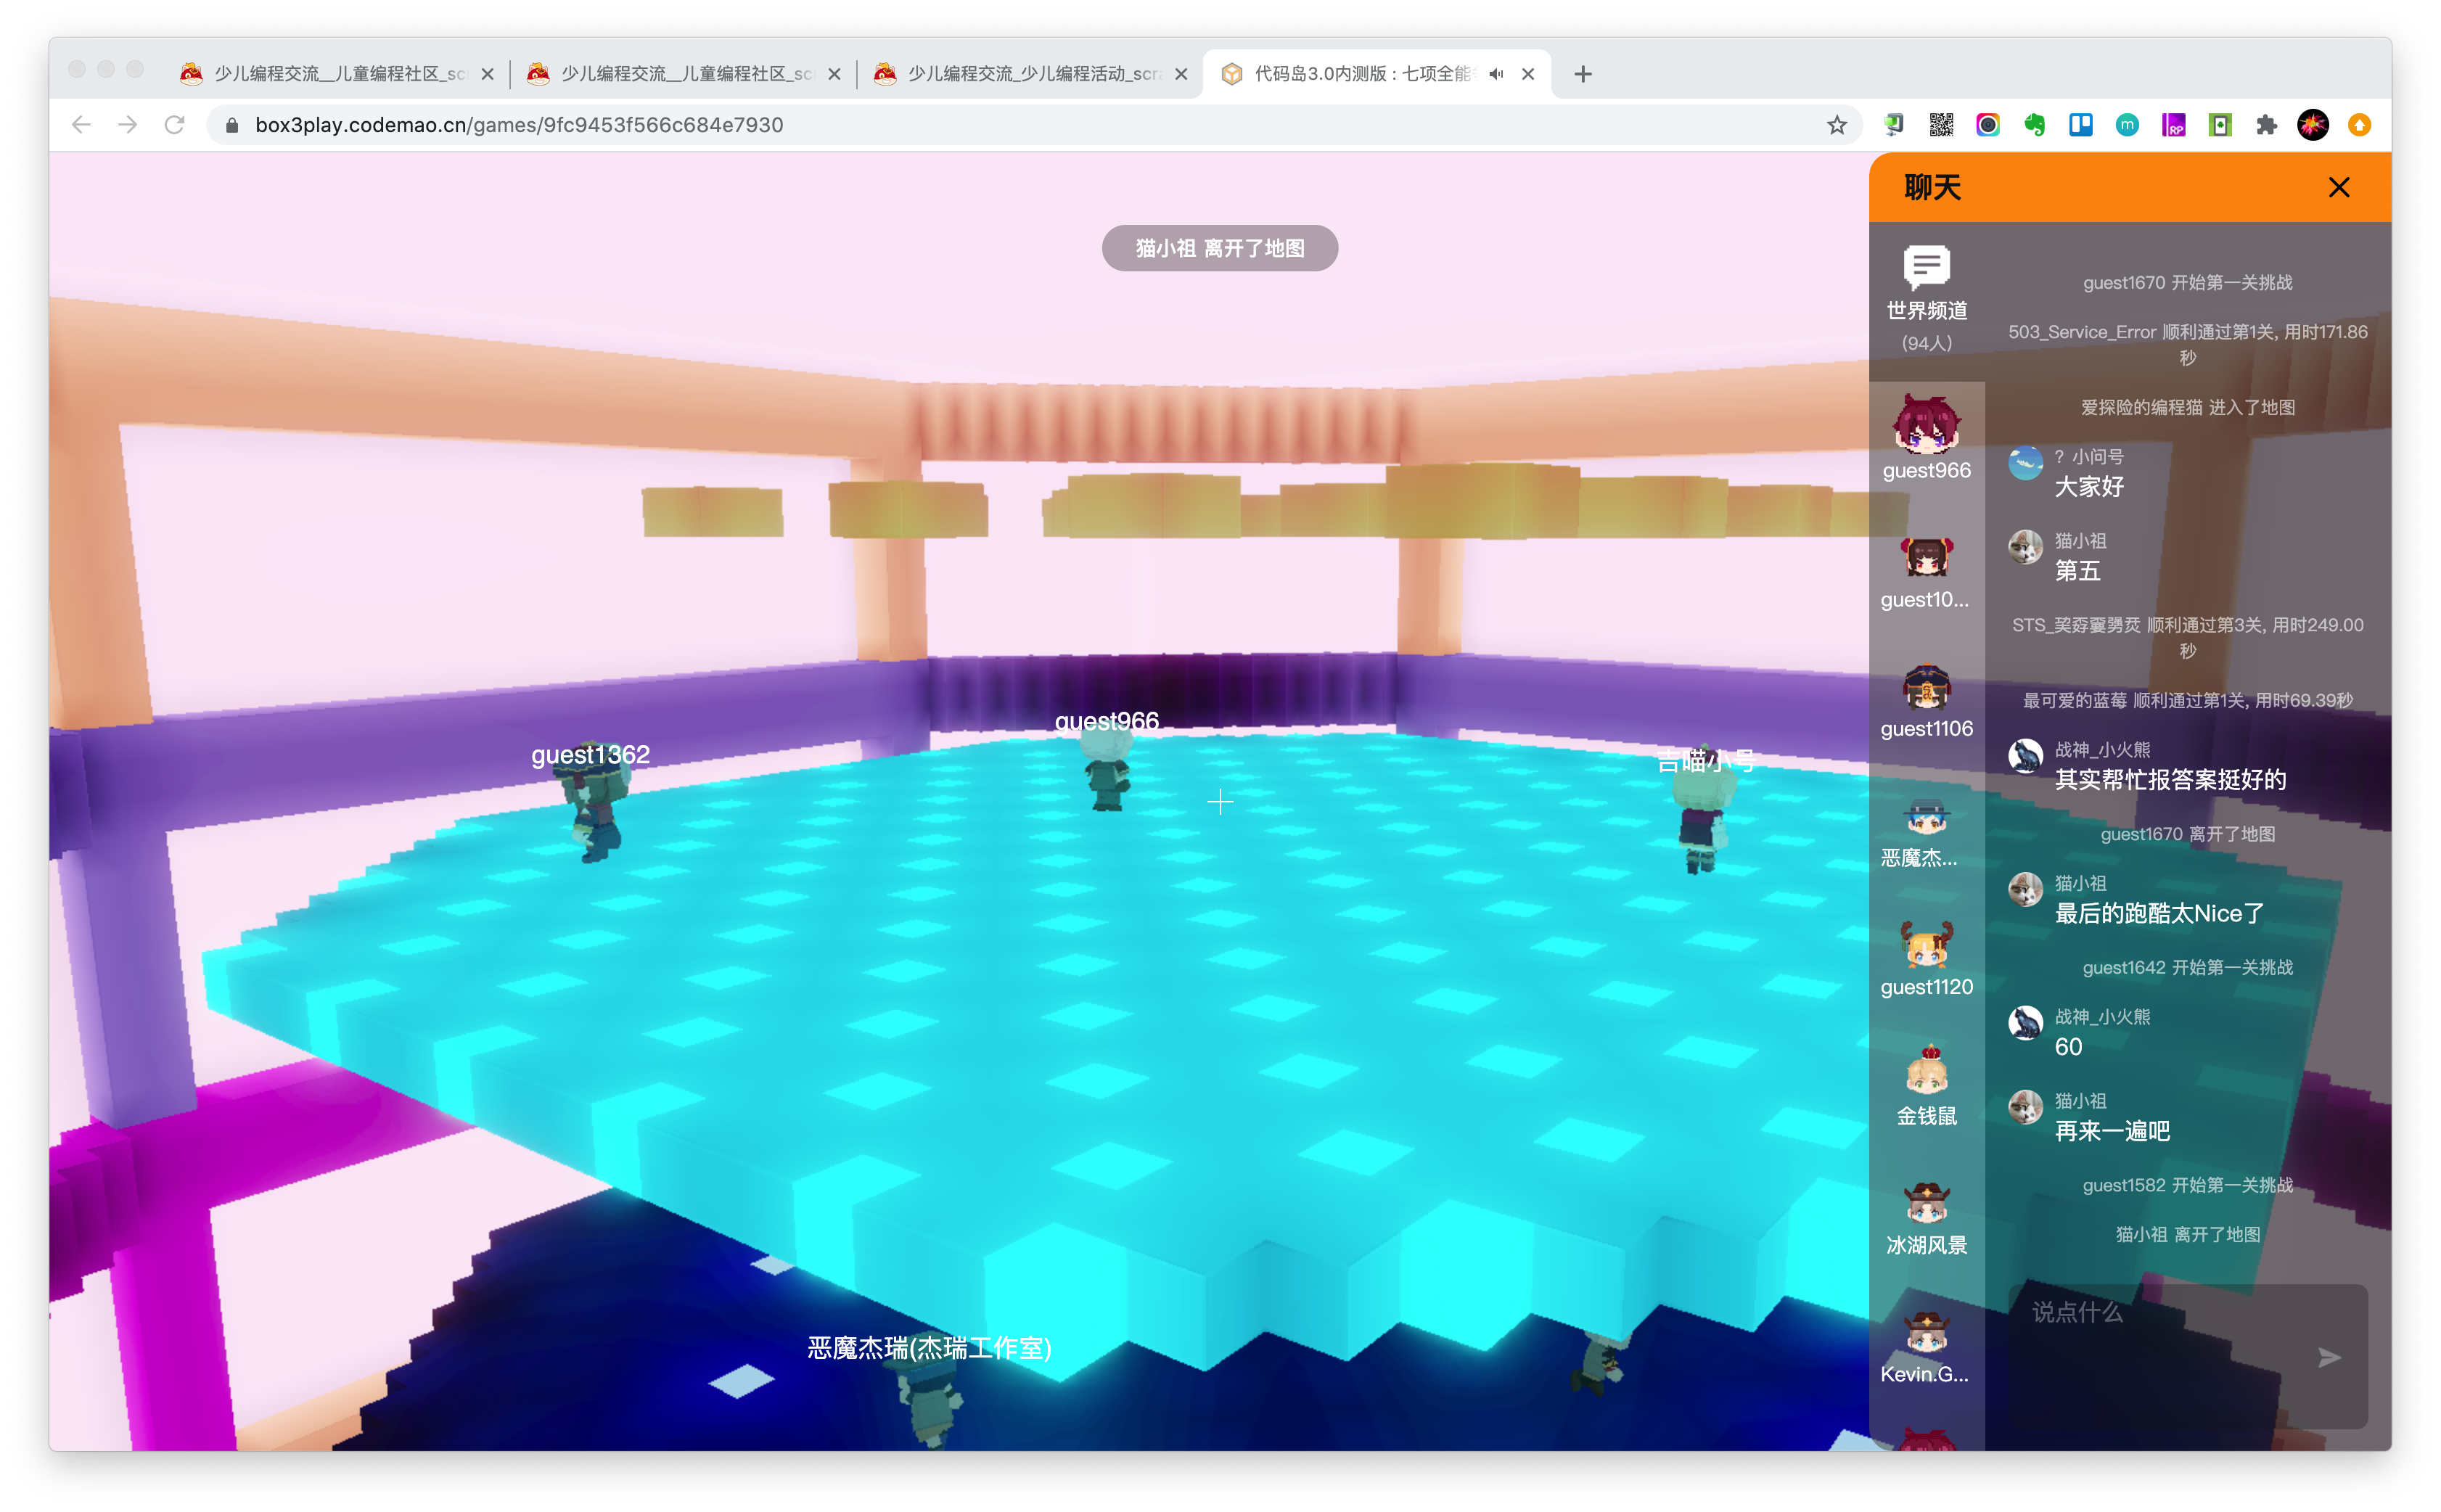The width and height of the screenshot is (2441, 1512).
Task: Reload the current page
Action: [x=174, y=125]
